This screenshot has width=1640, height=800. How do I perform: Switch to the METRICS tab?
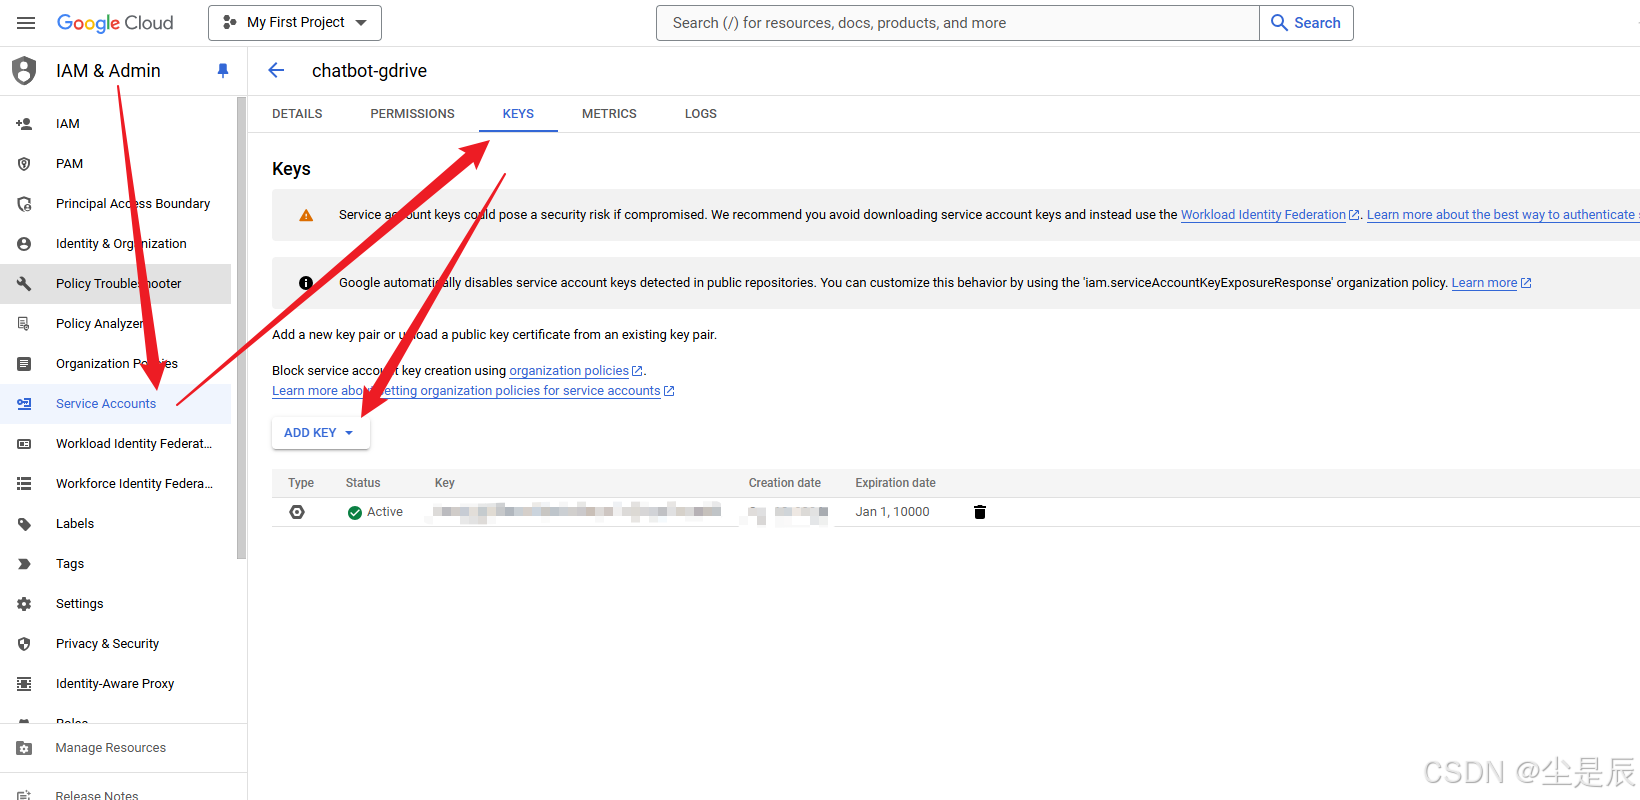click(x=609, y=114)
